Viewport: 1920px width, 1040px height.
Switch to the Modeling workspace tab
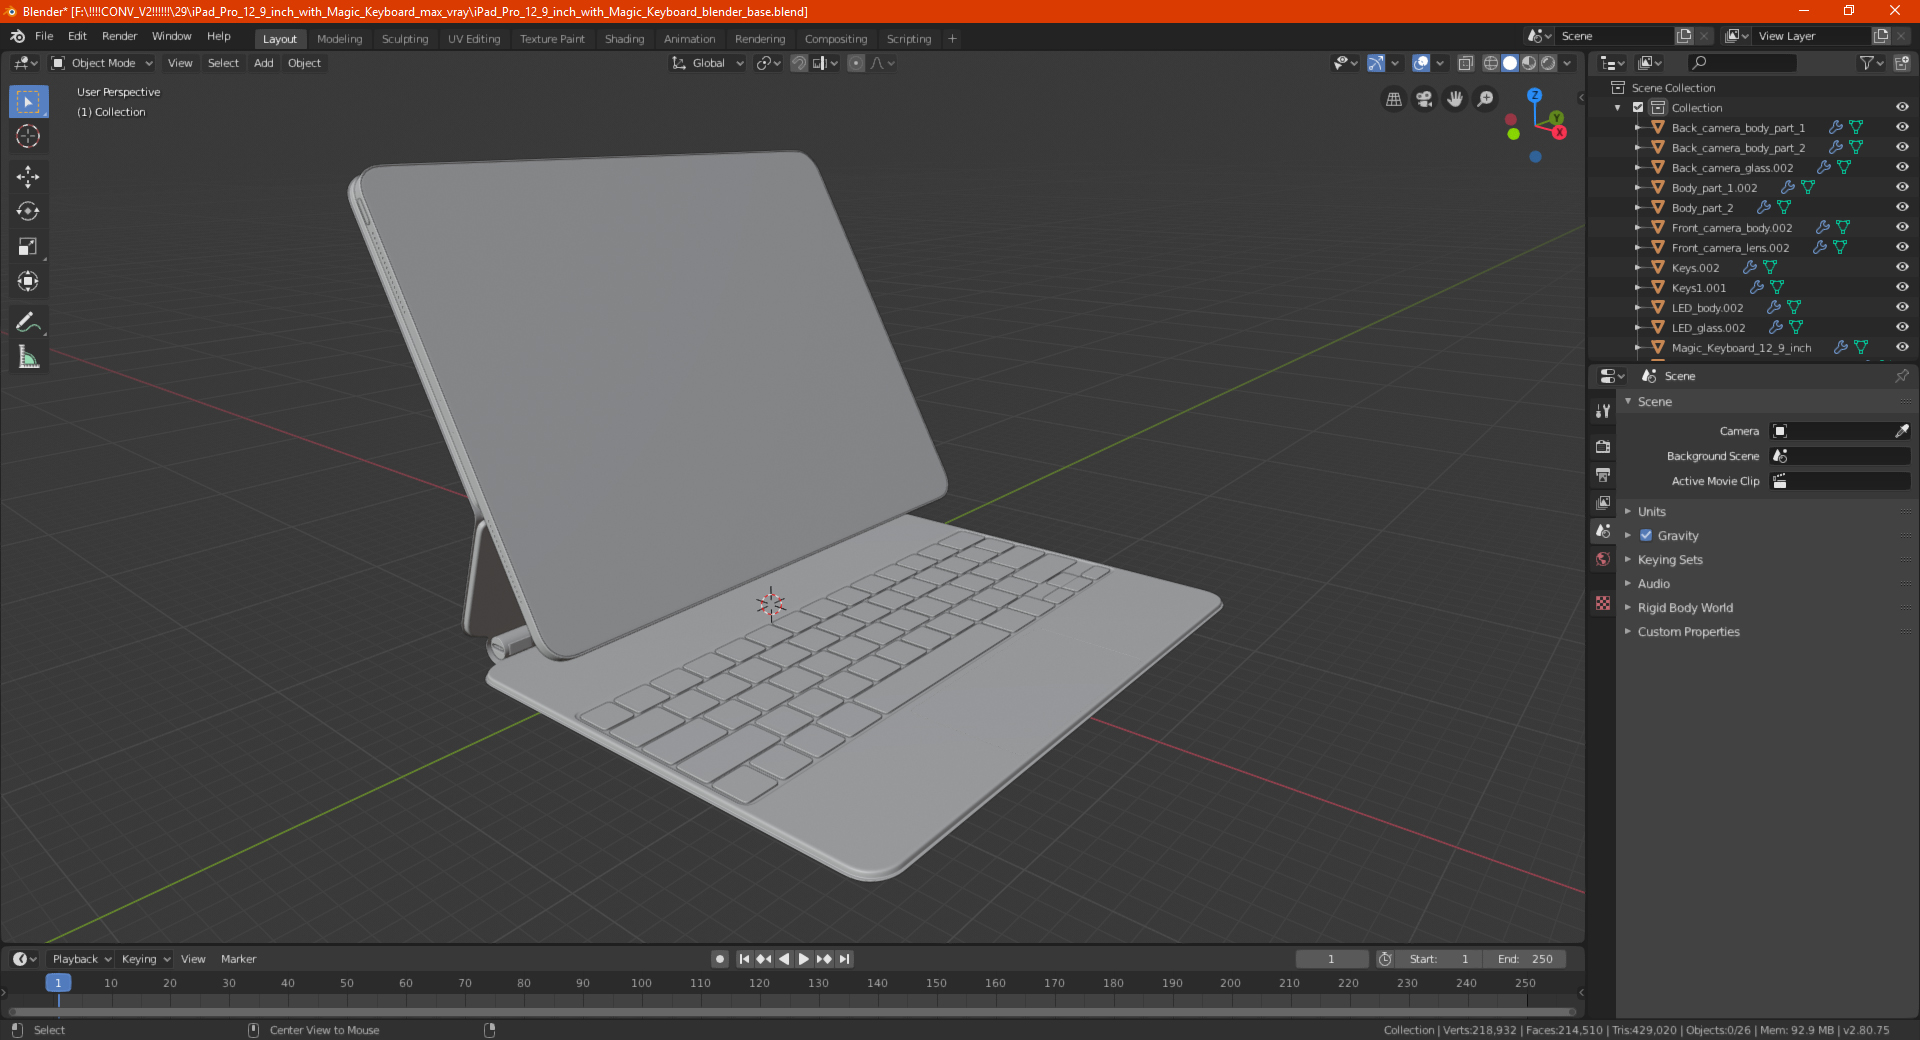(339, 39)
